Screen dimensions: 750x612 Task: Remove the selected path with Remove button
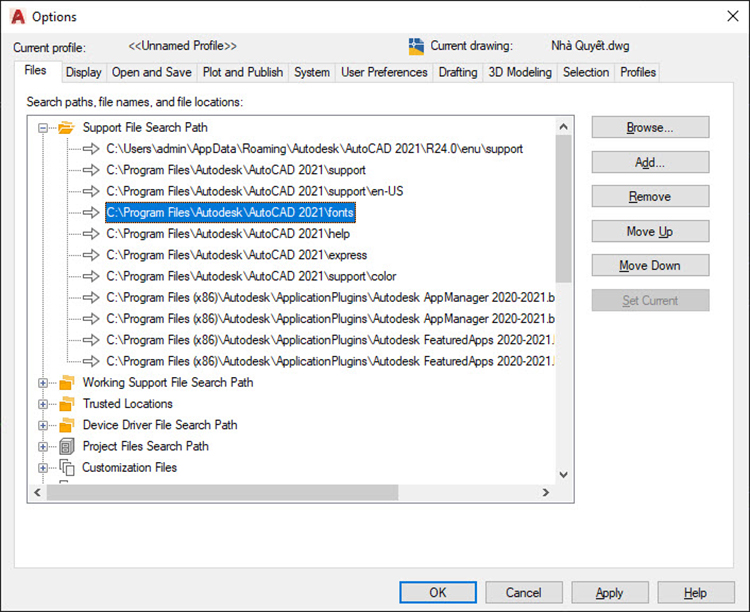[x=650, y=197]
